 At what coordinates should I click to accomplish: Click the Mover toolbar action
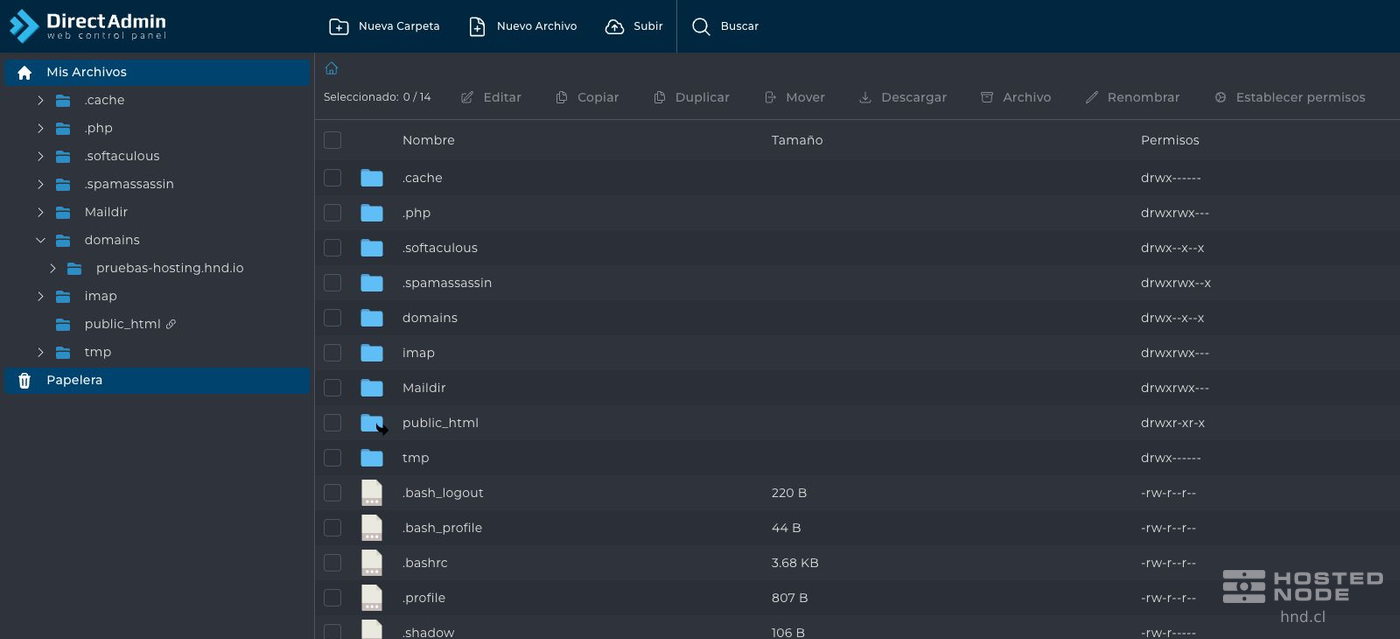pyautogui.click(x=794, y=97)
